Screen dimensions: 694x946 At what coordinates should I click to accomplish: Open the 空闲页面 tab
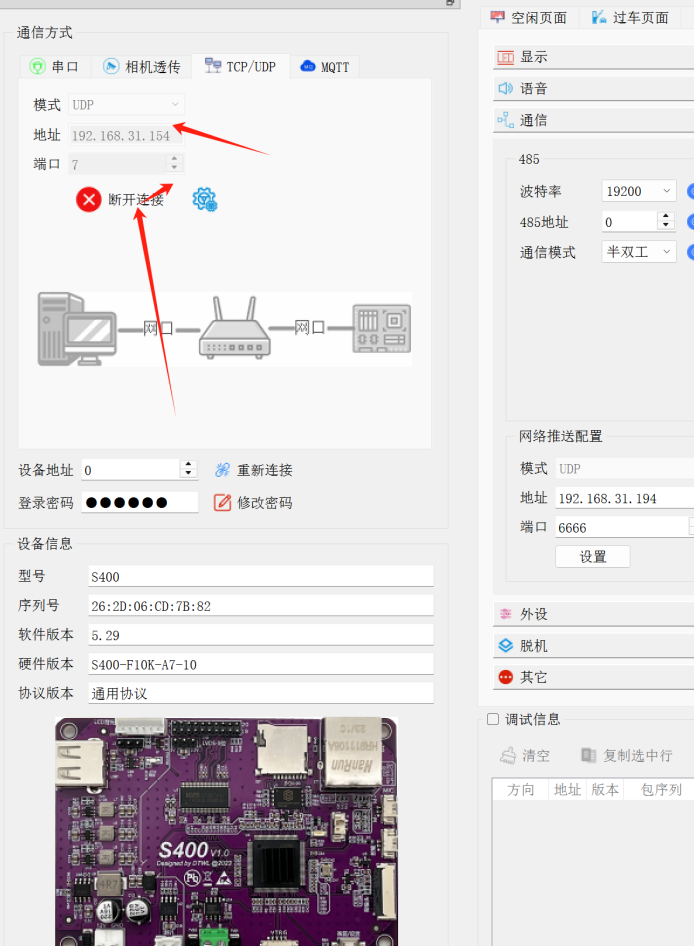(529, 17)
